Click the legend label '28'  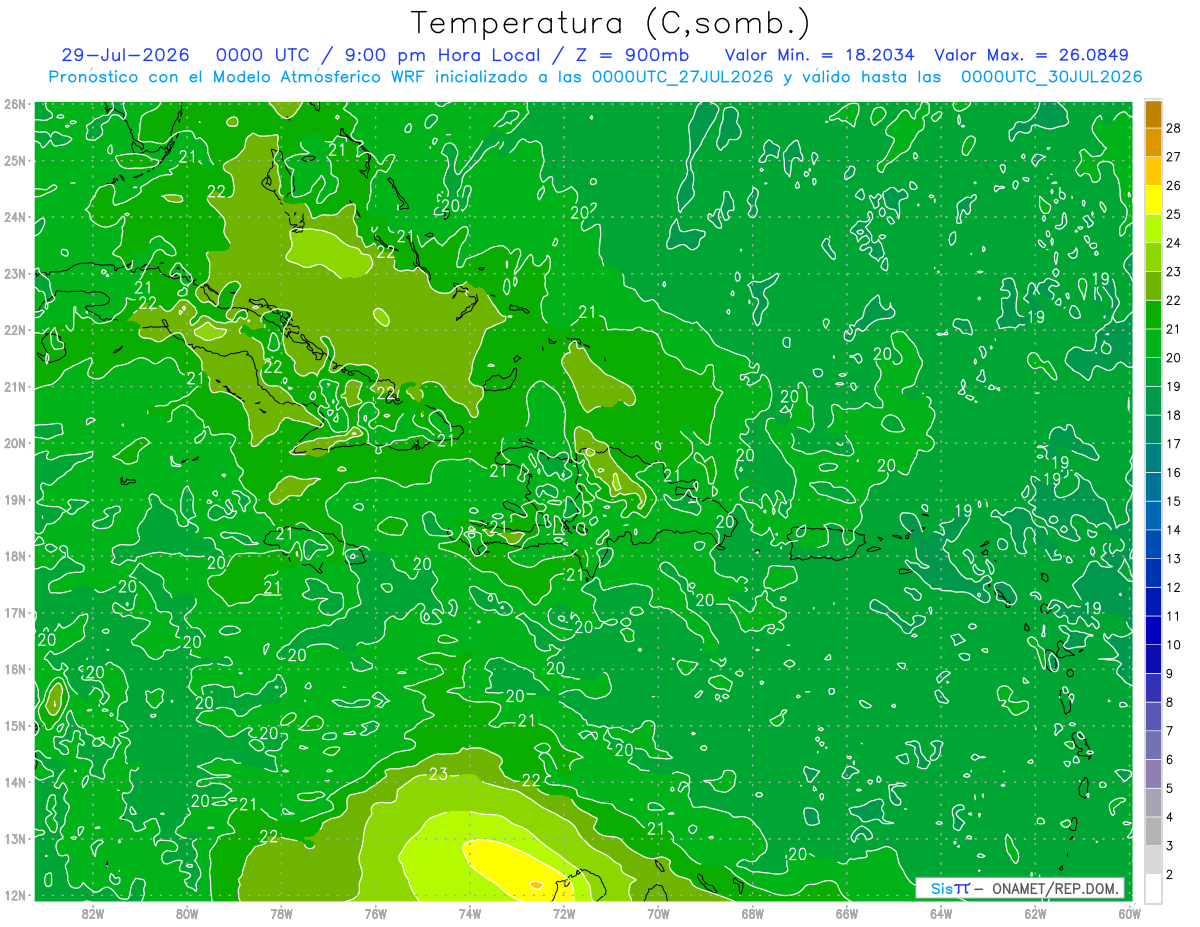tap(1174, 128)
